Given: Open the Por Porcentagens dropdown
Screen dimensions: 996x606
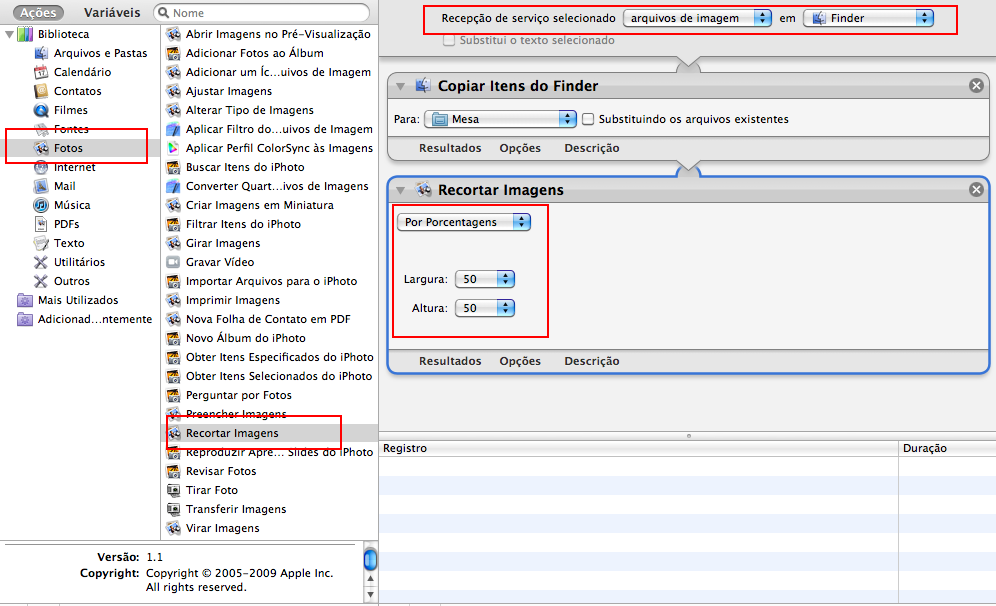Looking at the screenshot, I should 464,222.
